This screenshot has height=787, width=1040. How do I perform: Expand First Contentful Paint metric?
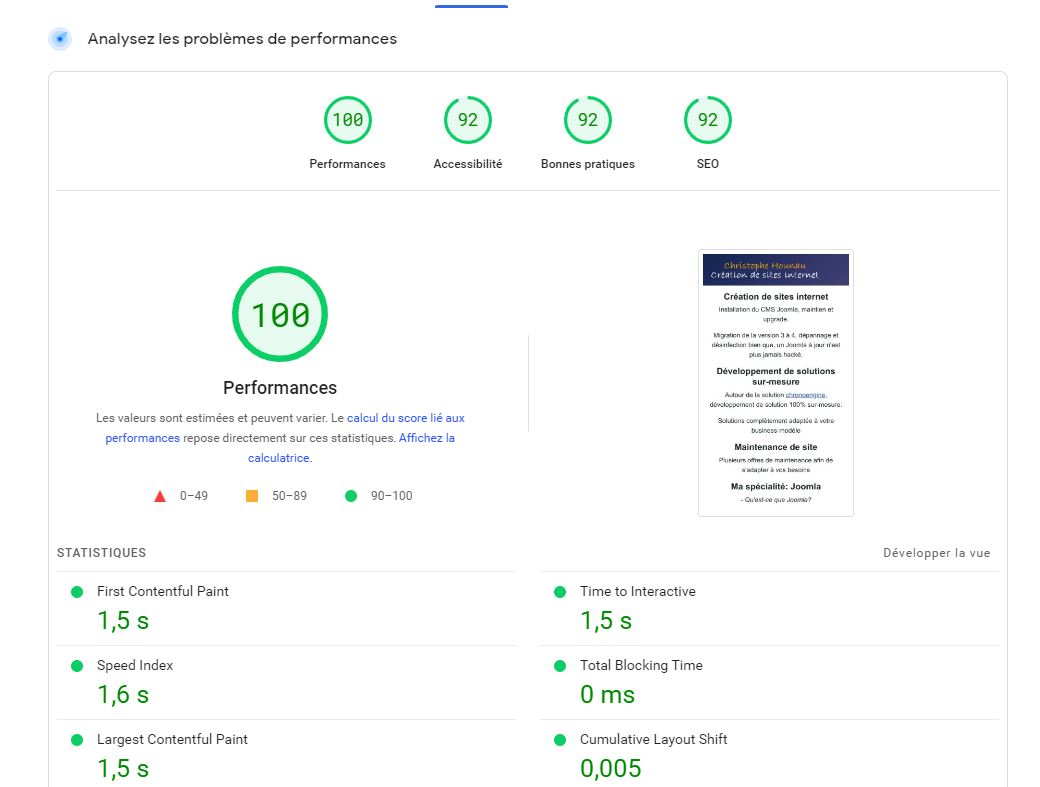pyautogui.click(x=162, y=591)
